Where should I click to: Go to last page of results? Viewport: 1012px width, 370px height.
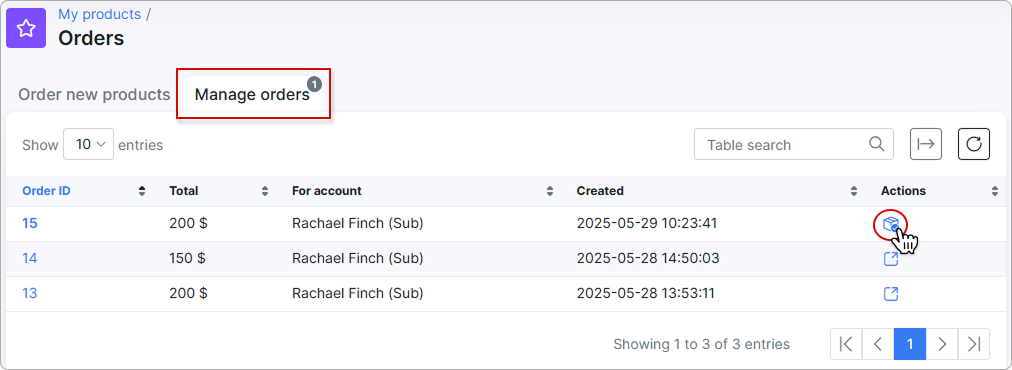974,344
